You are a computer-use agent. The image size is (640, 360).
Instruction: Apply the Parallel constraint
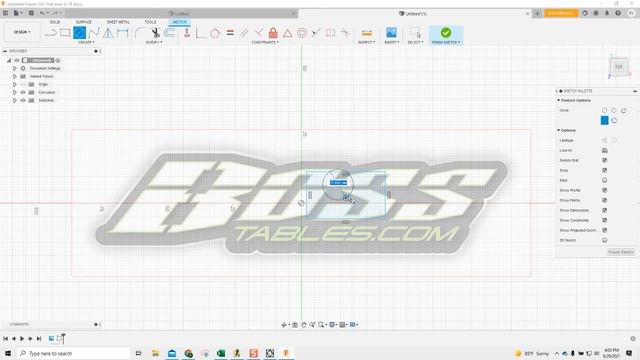(x=244, y=33)
